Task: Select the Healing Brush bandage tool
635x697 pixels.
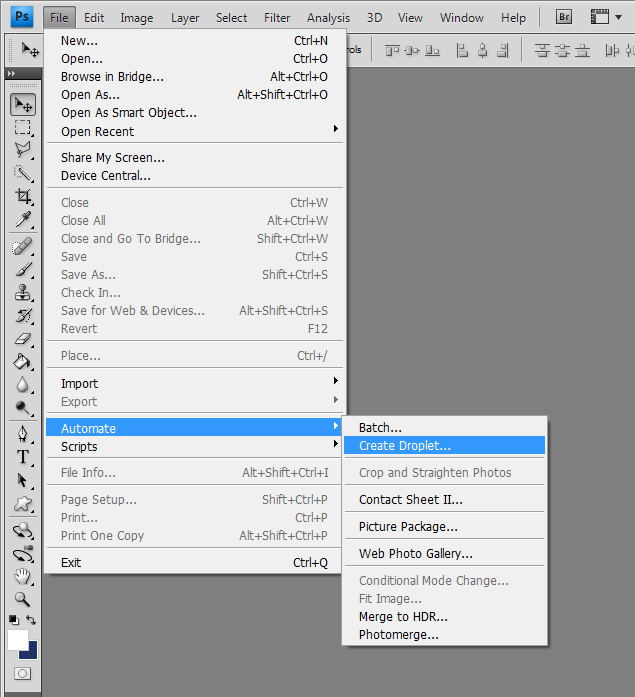Action: 23,246
